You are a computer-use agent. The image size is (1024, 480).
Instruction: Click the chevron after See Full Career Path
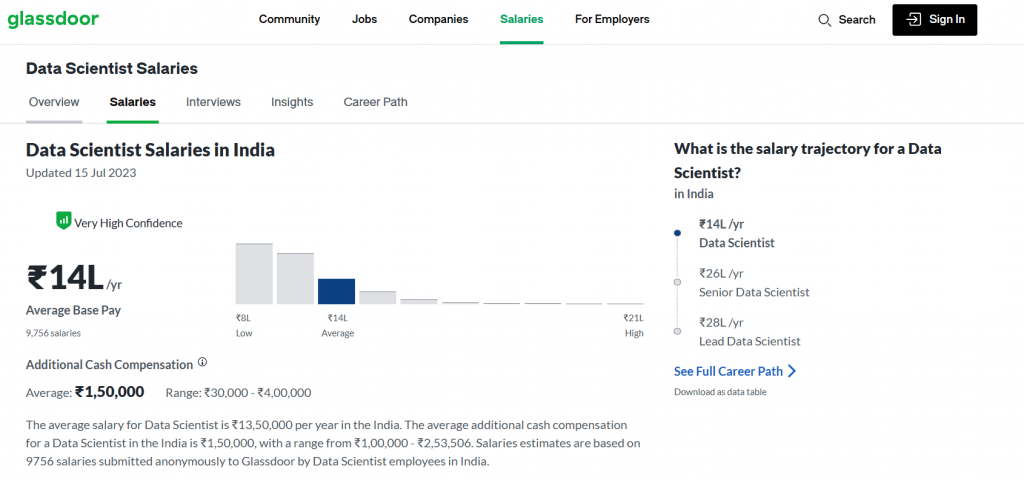[x=792, y=372]
